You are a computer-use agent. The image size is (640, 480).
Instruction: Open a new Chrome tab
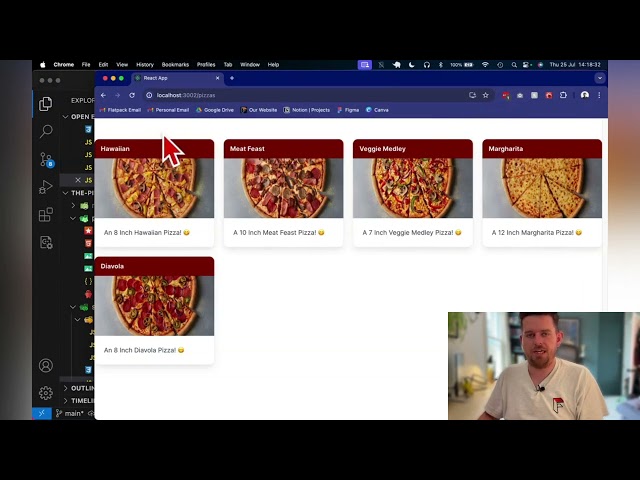coord(232,78)
